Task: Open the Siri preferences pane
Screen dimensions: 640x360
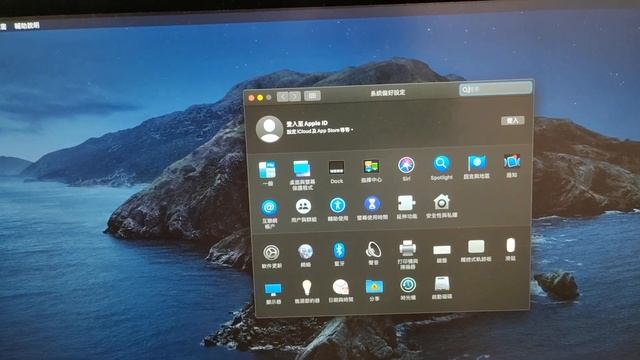Action: [406, 165]
